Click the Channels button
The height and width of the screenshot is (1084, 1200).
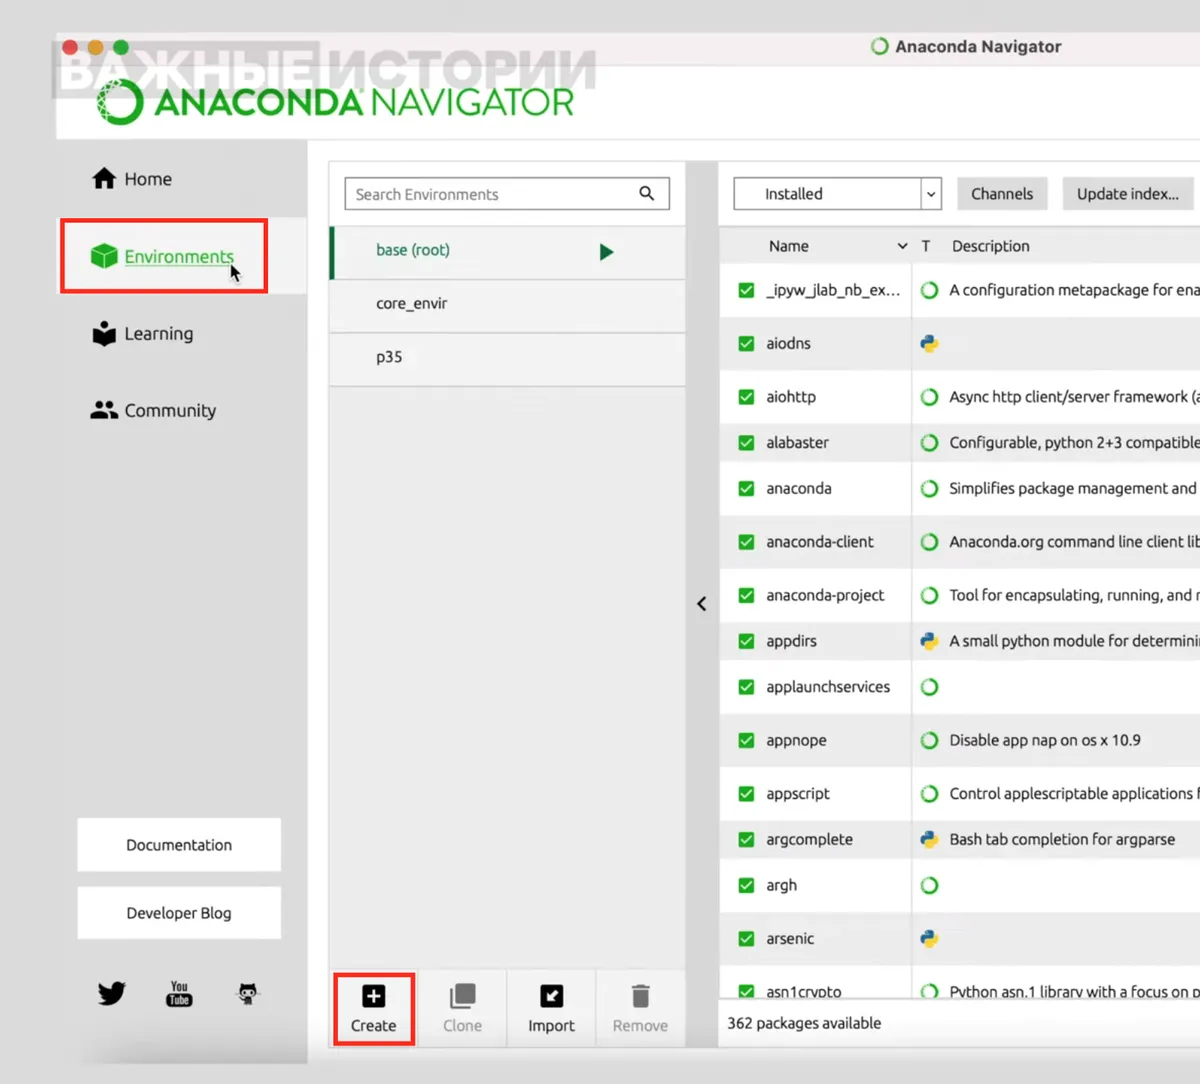[1002, 194]
